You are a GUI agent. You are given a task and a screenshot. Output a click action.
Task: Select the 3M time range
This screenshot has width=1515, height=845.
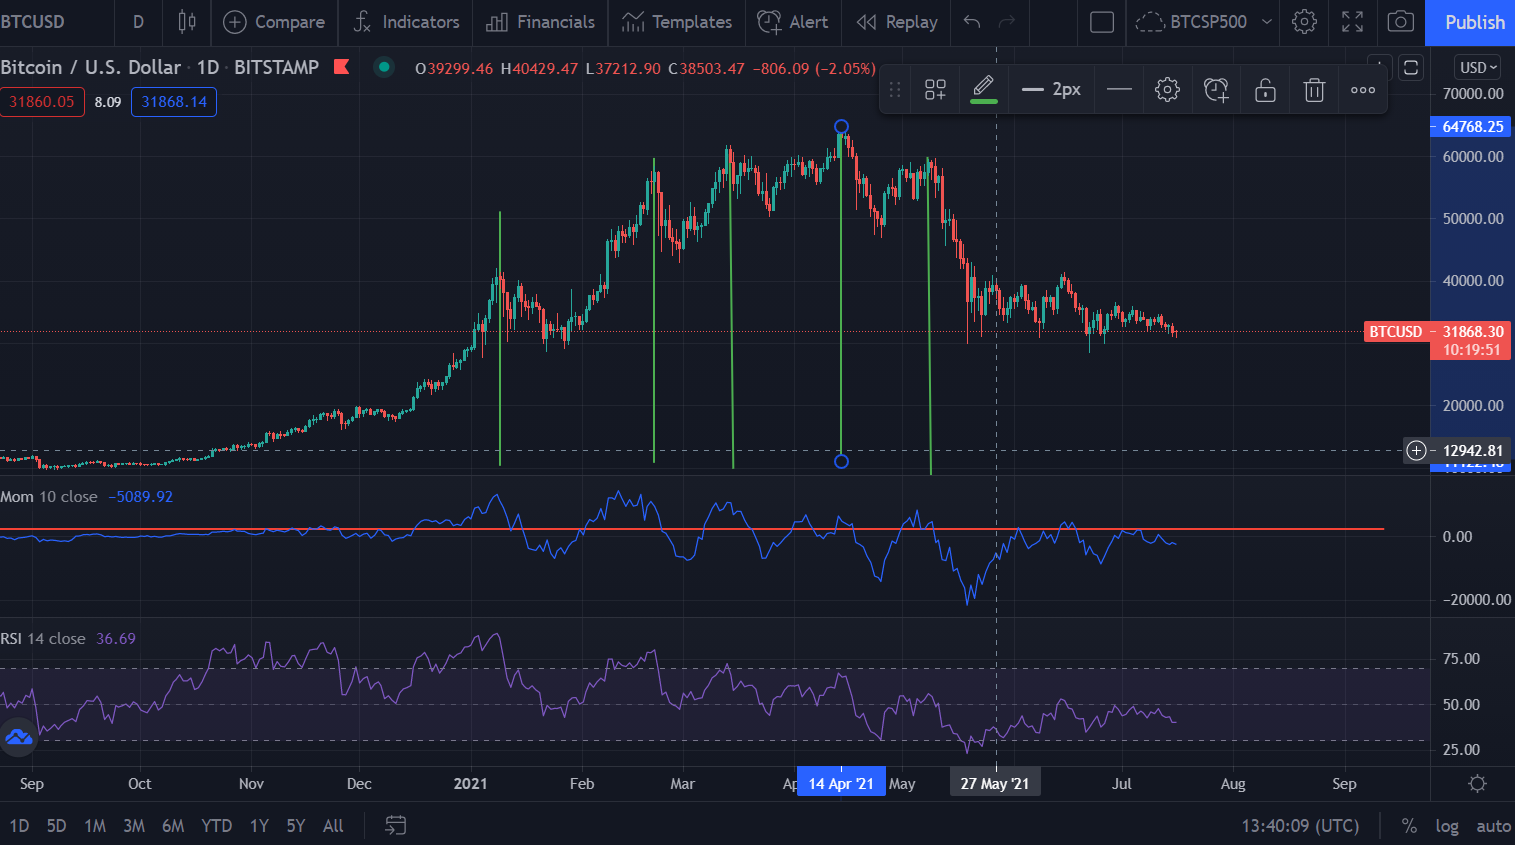pyautogui.click(x=134, y=825)
